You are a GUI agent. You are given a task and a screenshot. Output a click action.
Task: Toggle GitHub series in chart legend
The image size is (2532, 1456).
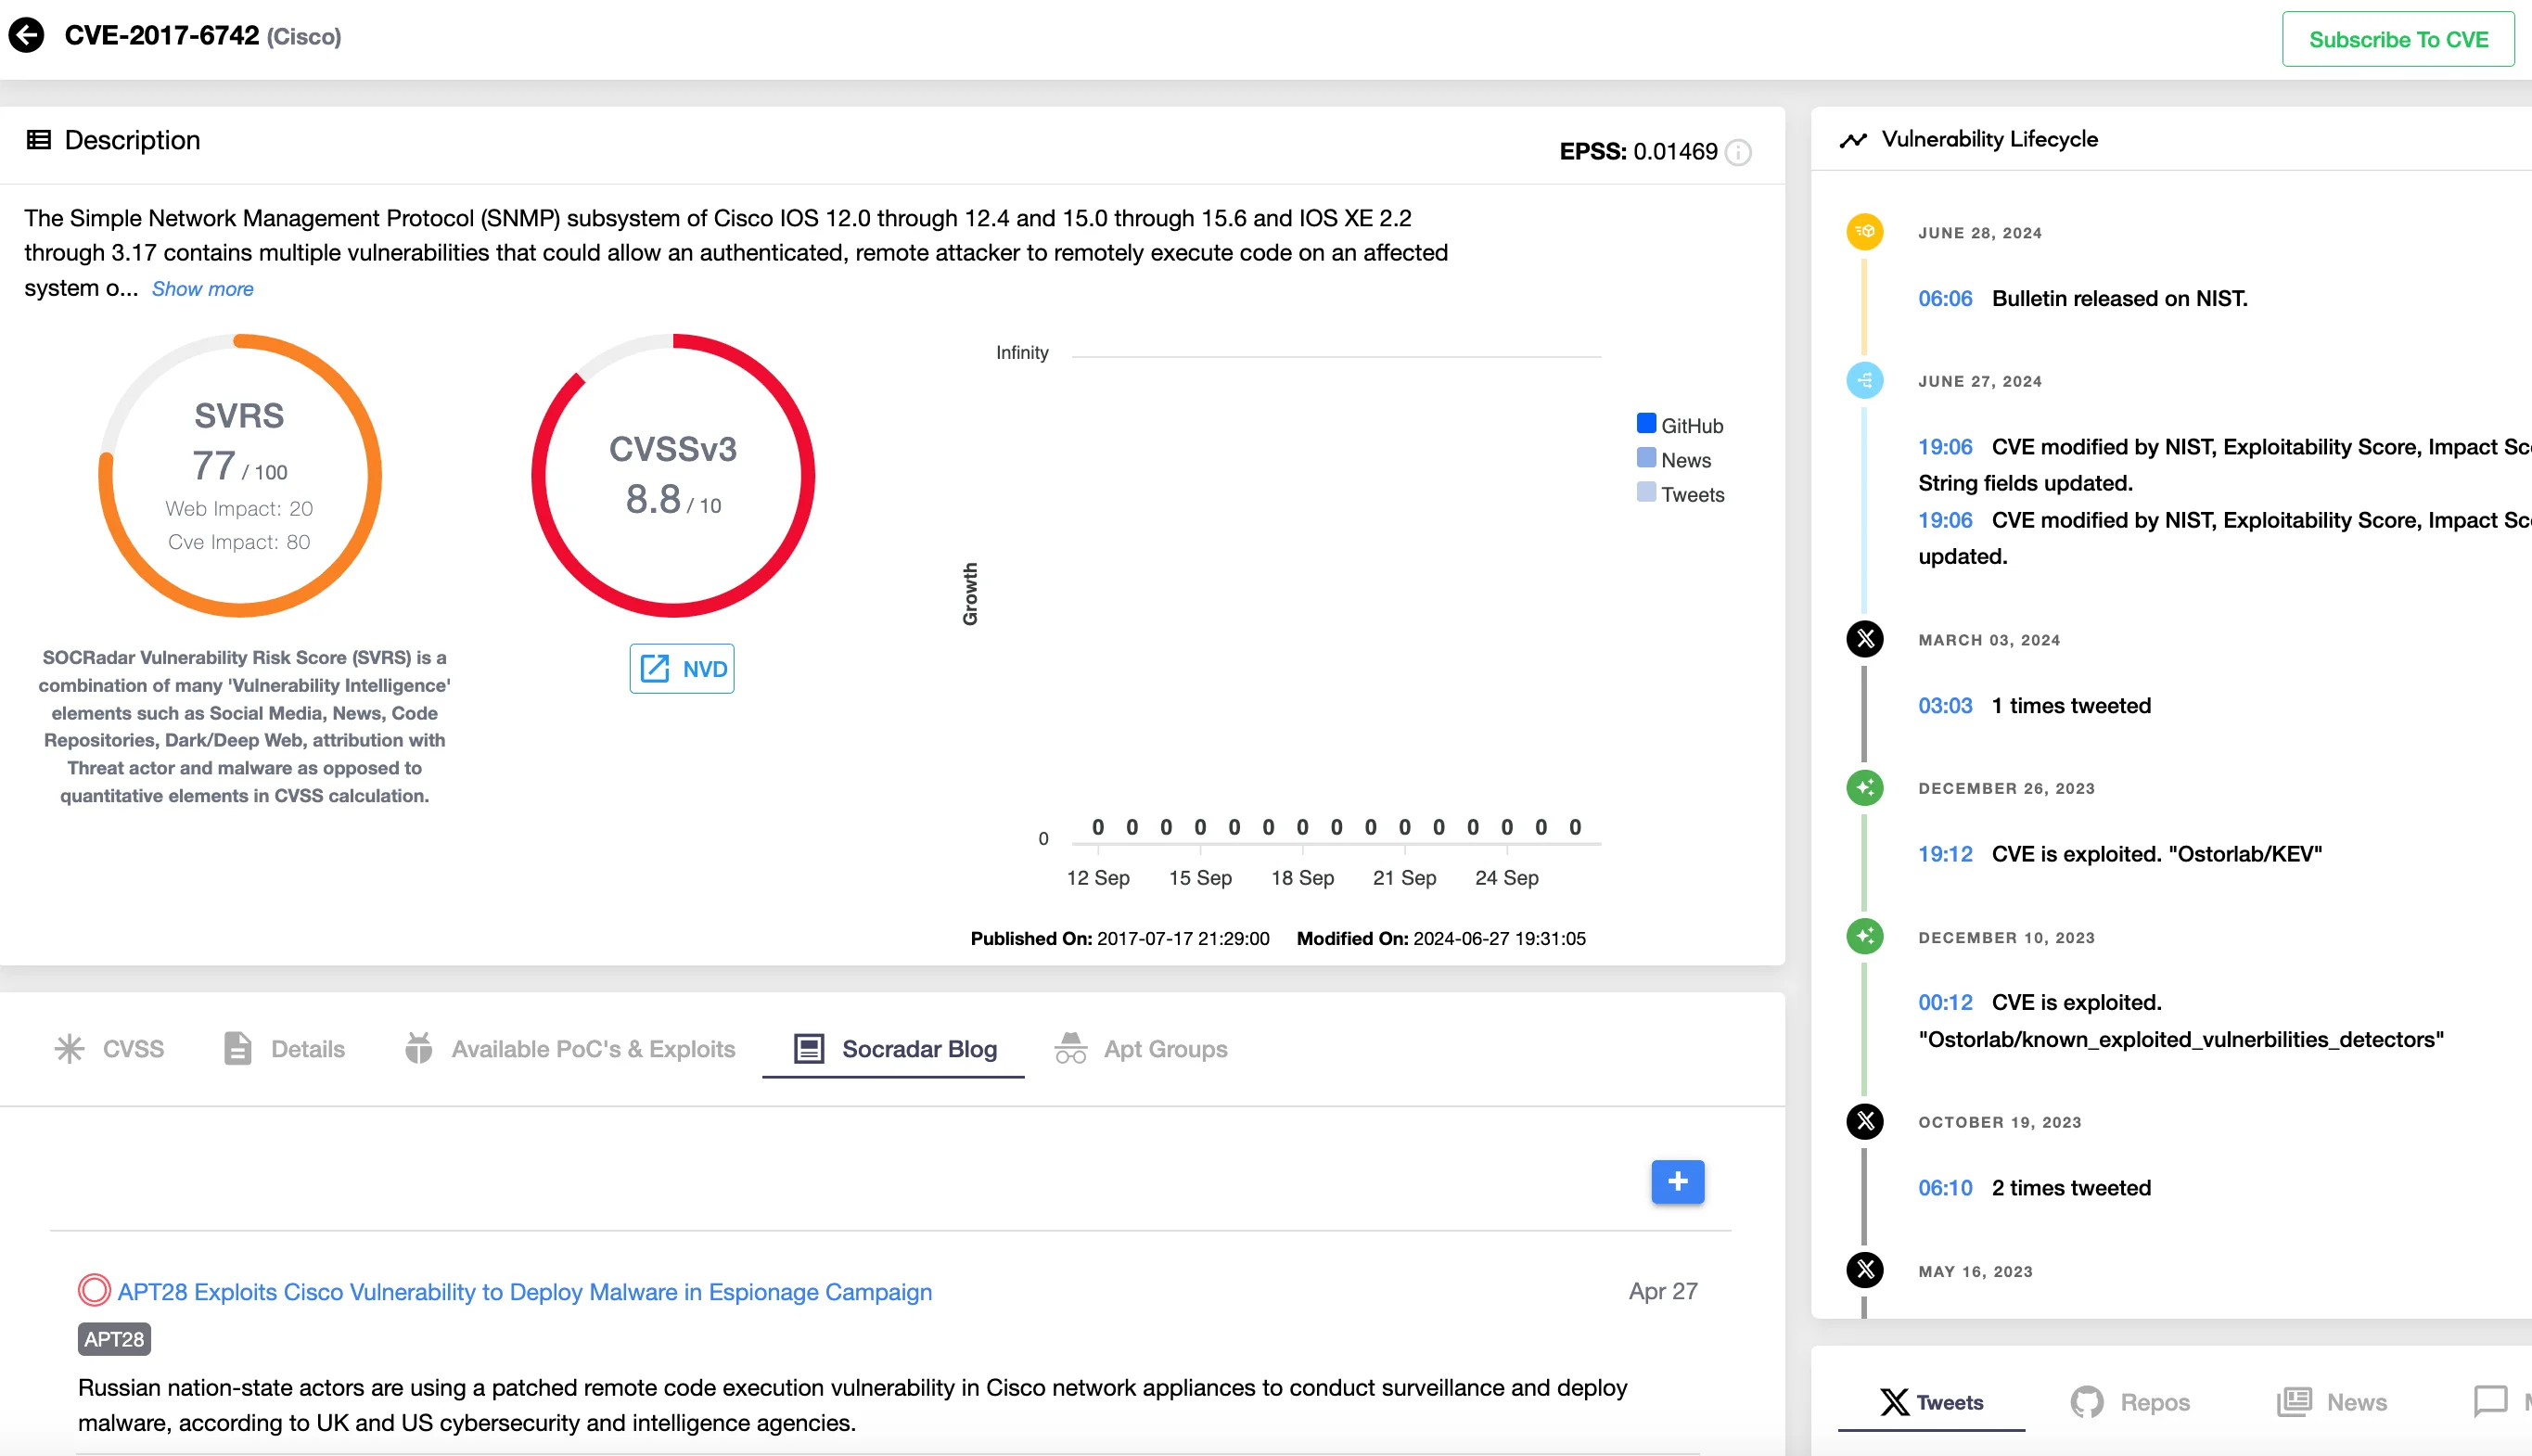point(1680,425)
